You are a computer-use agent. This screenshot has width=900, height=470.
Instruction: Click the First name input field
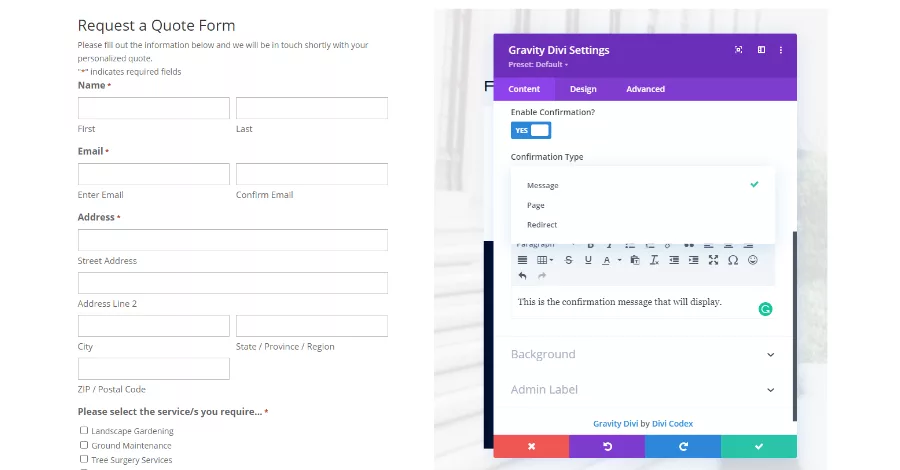coord(154,108)
